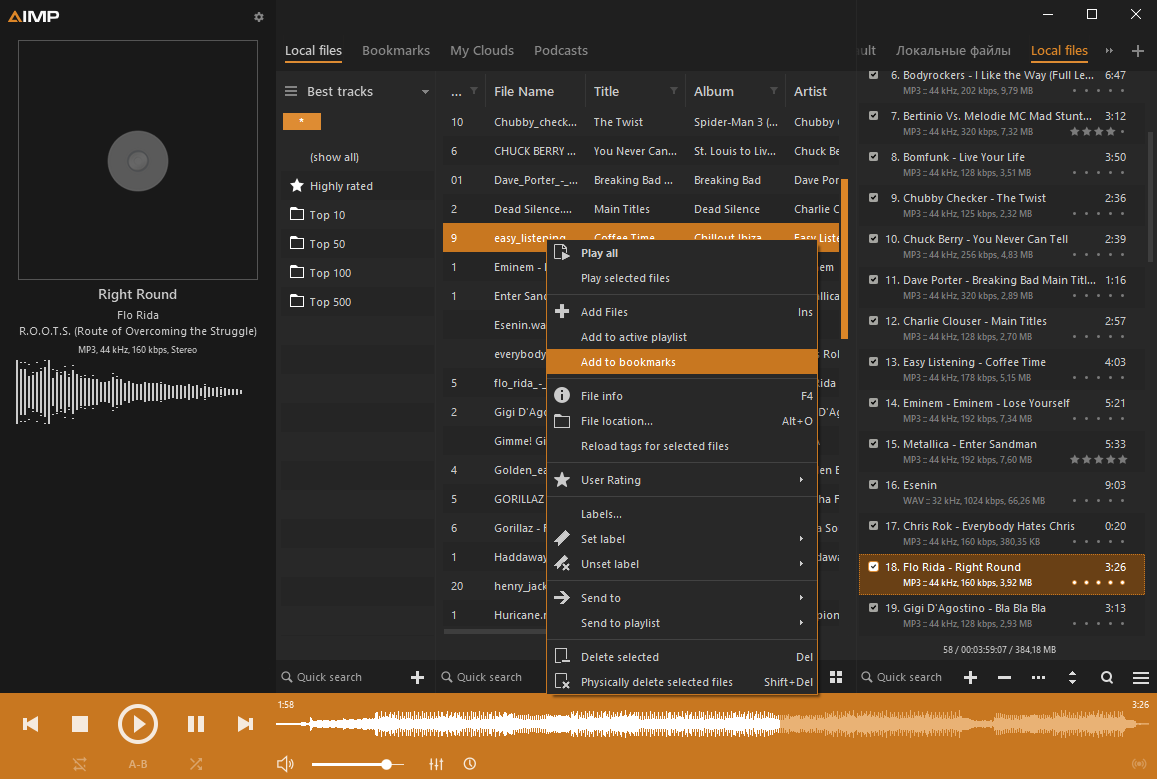Uncheck Flo Rida - Right Round checkbox
This screenshot has height=779, width=1157.
pos(874,567)
